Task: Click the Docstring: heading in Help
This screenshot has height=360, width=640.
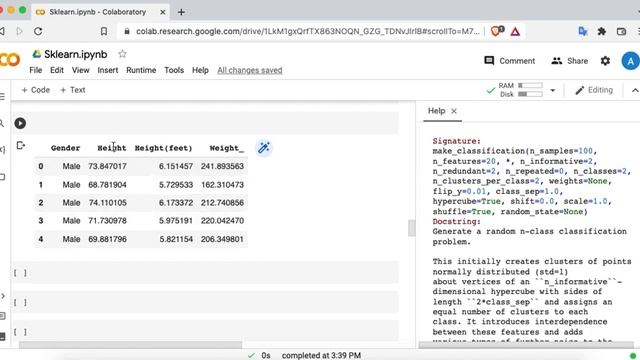Action: point(457,222)
